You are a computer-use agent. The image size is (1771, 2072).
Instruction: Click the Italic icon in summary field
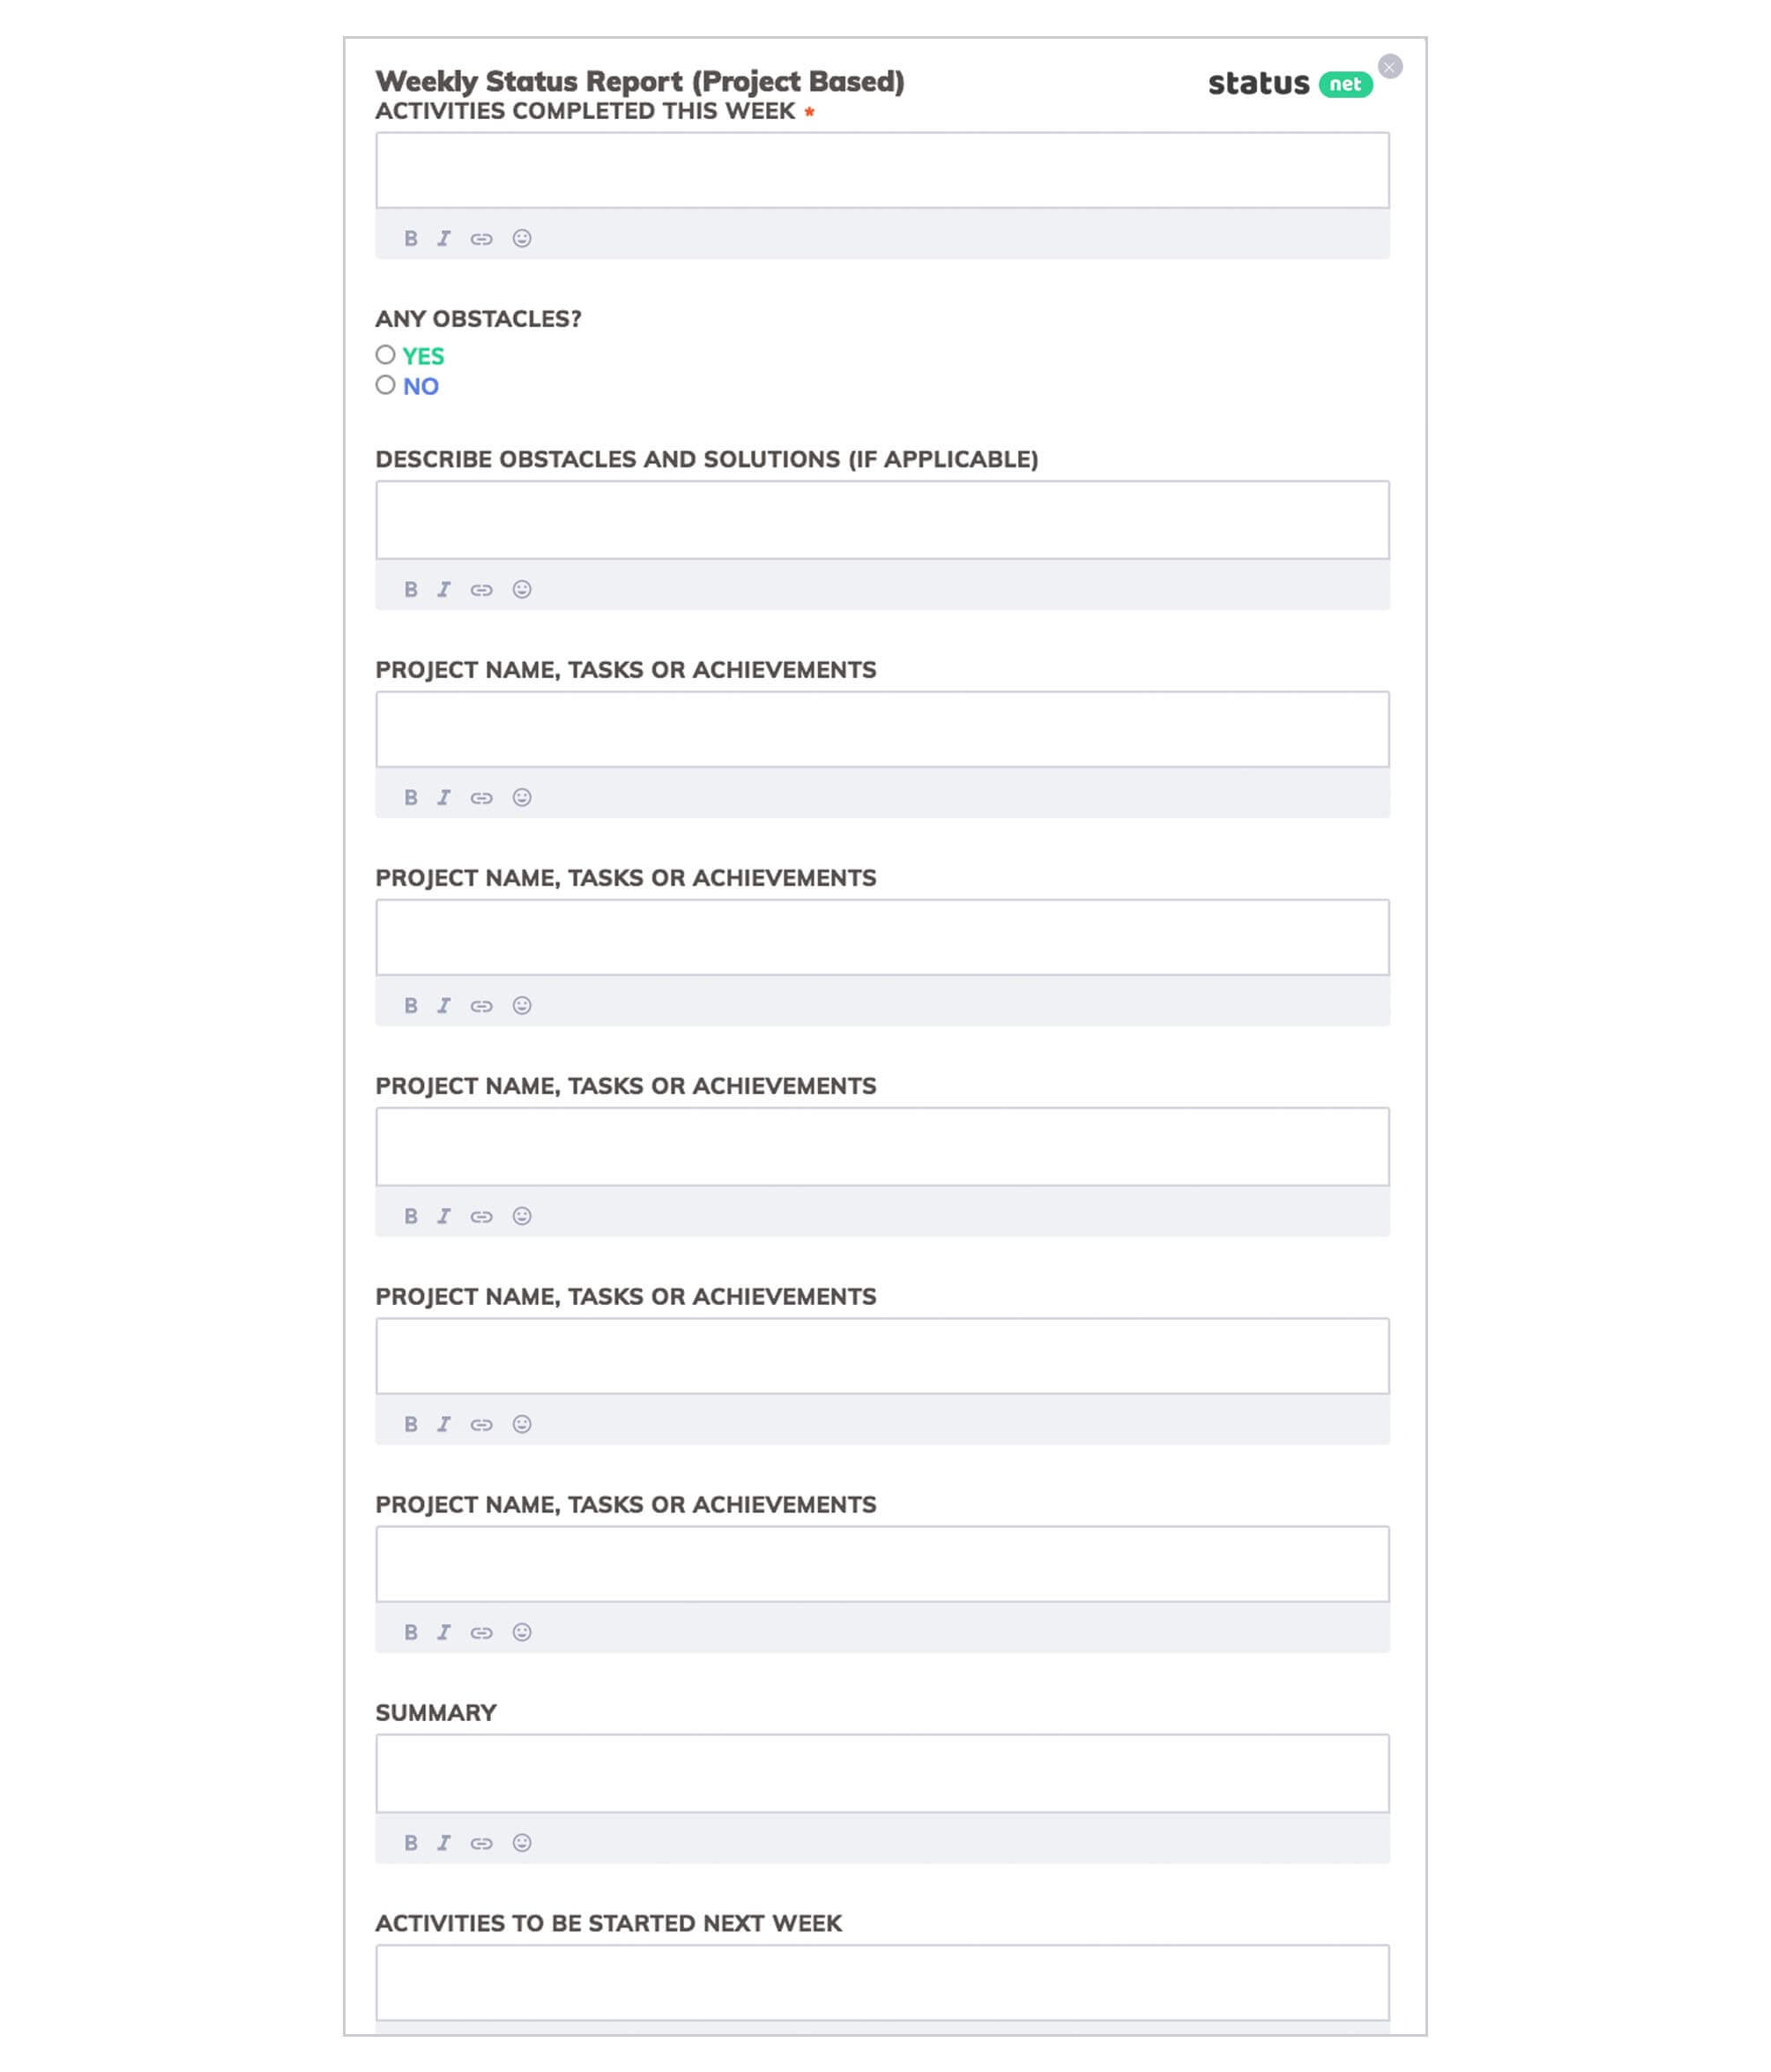coord(444,1842)
